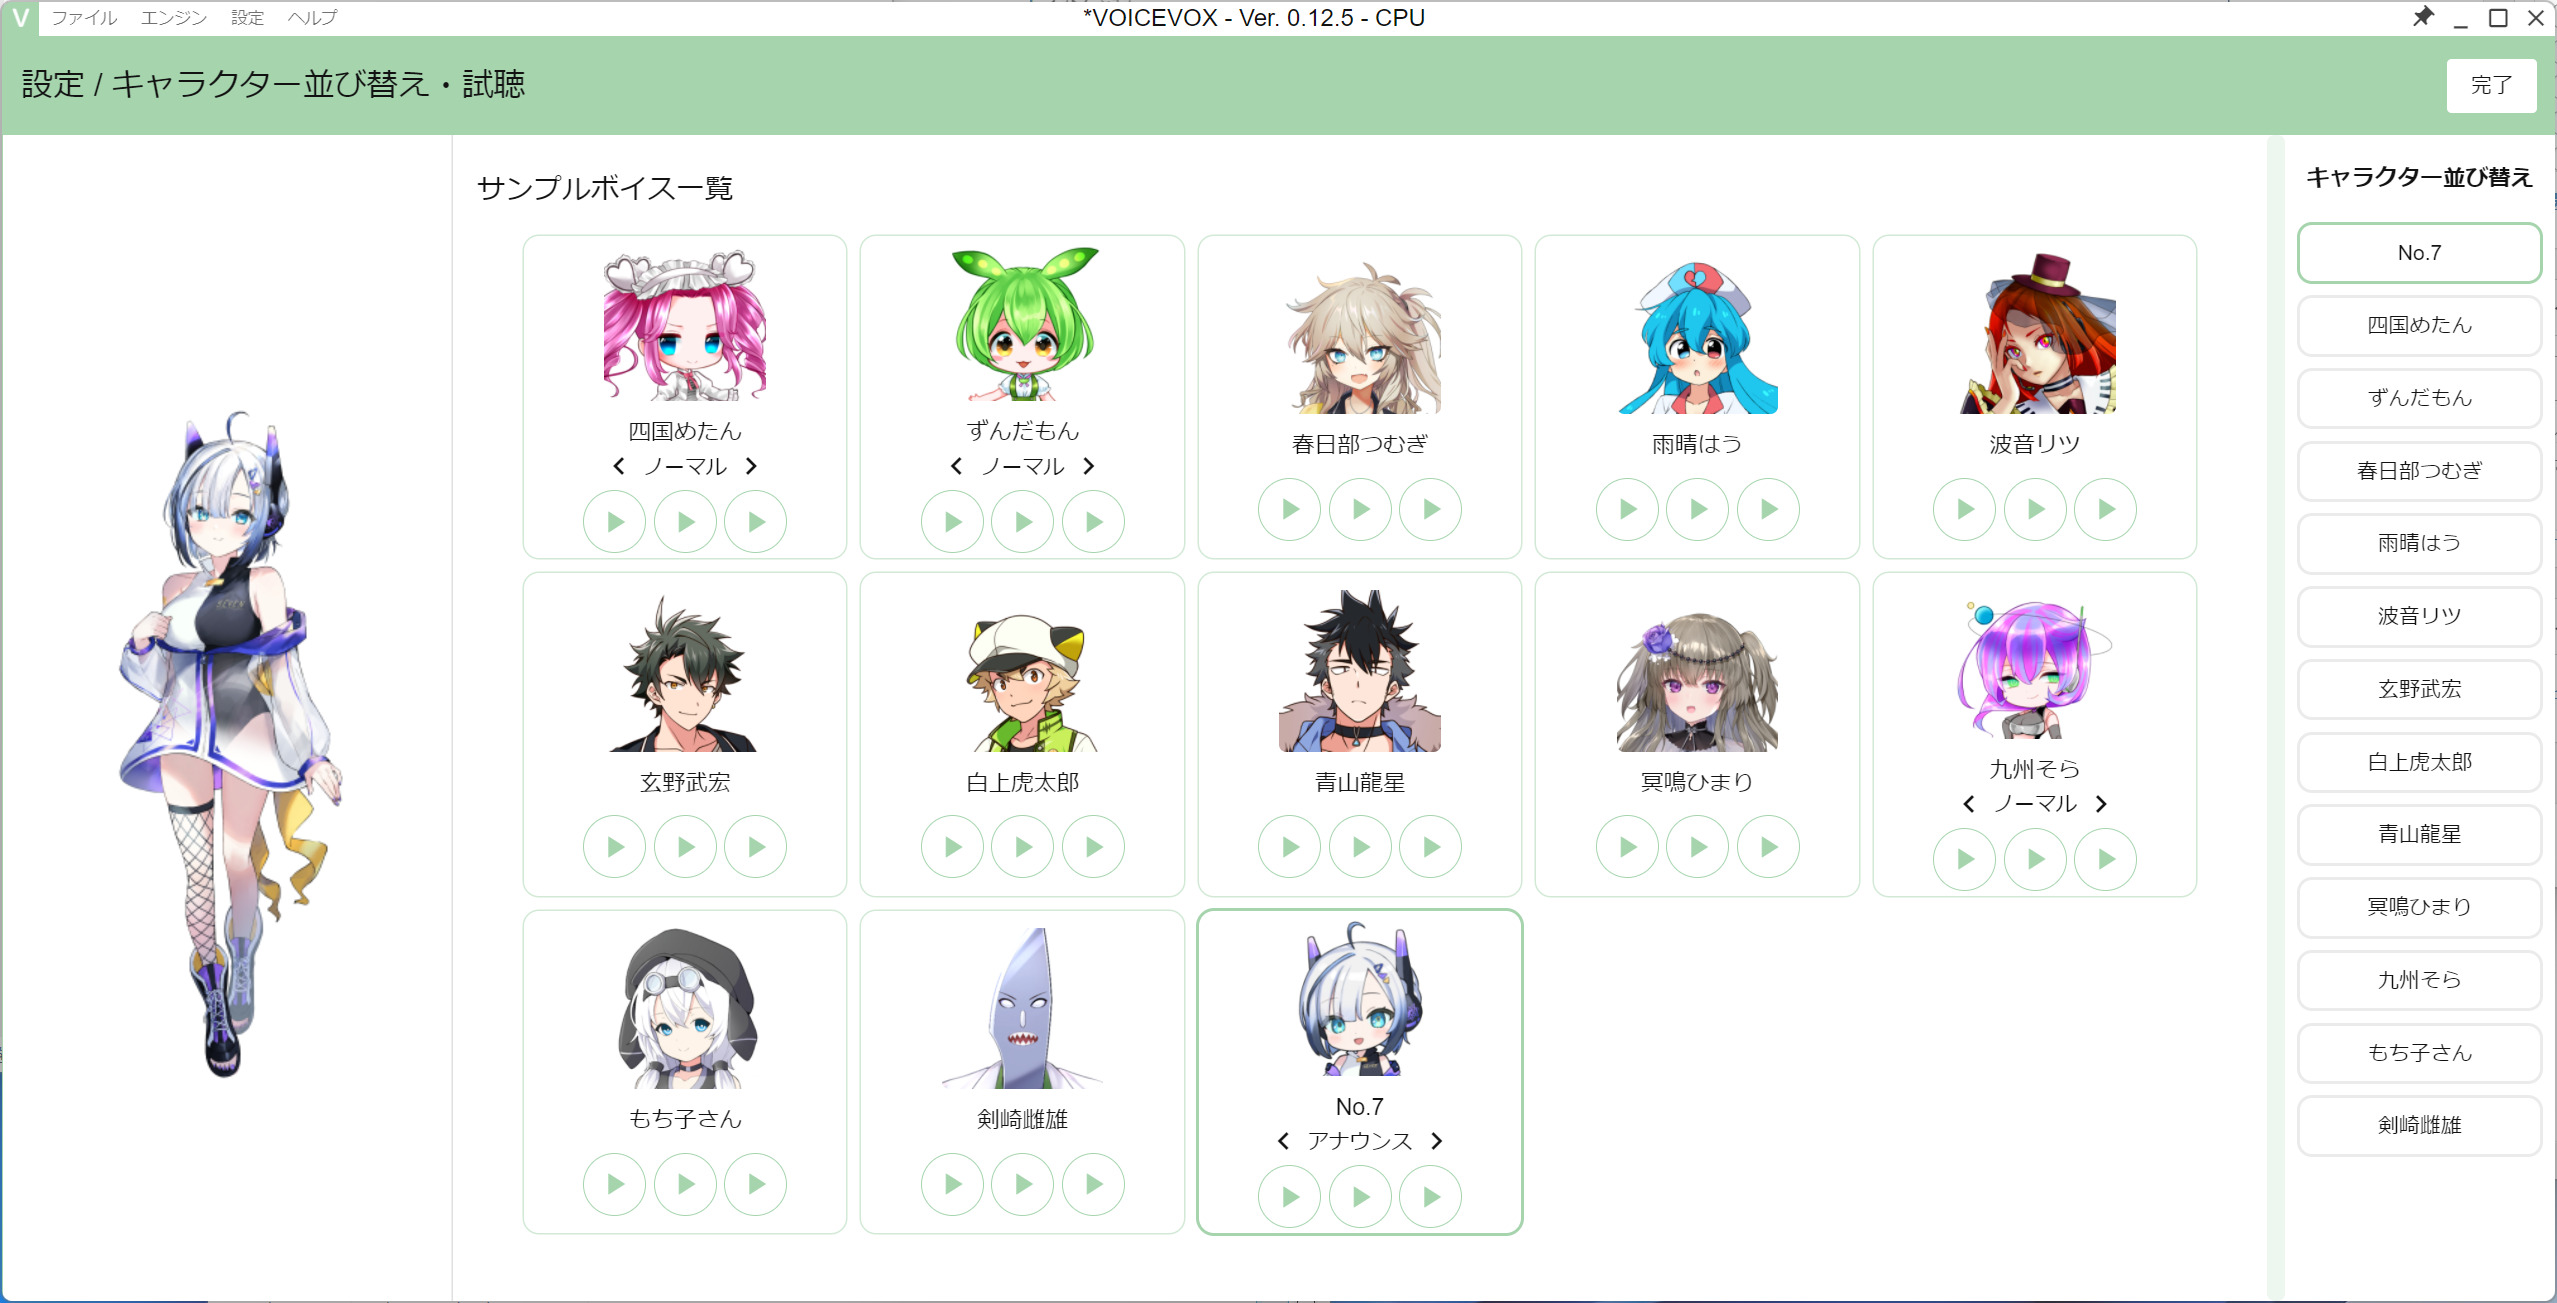Pin the window with the pushpin icon

(x=2423, y=17)
